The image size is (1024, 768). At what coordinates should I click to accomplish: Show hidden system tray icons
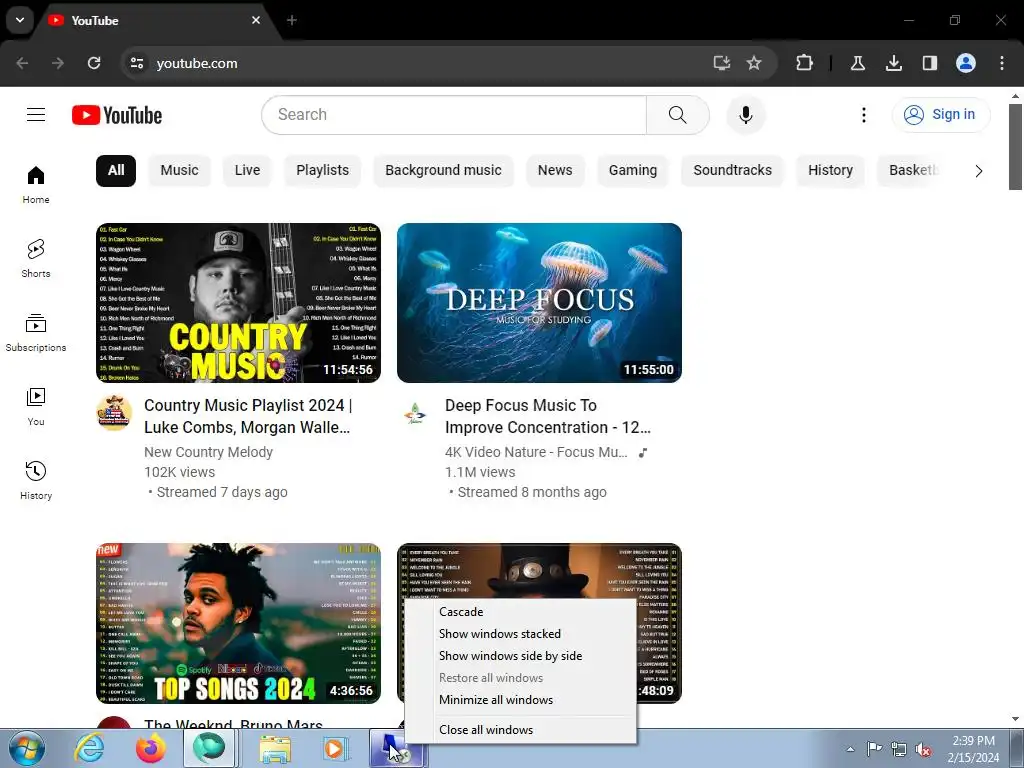pos(850,749)
